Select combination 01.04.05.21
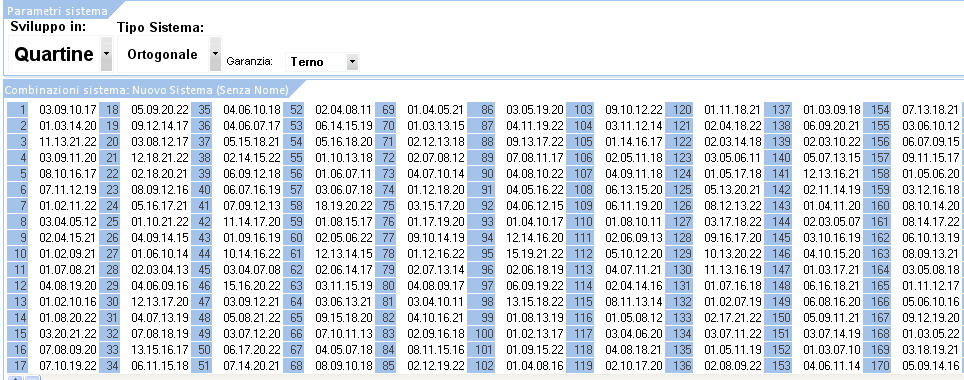 click(x=436, y=110)
